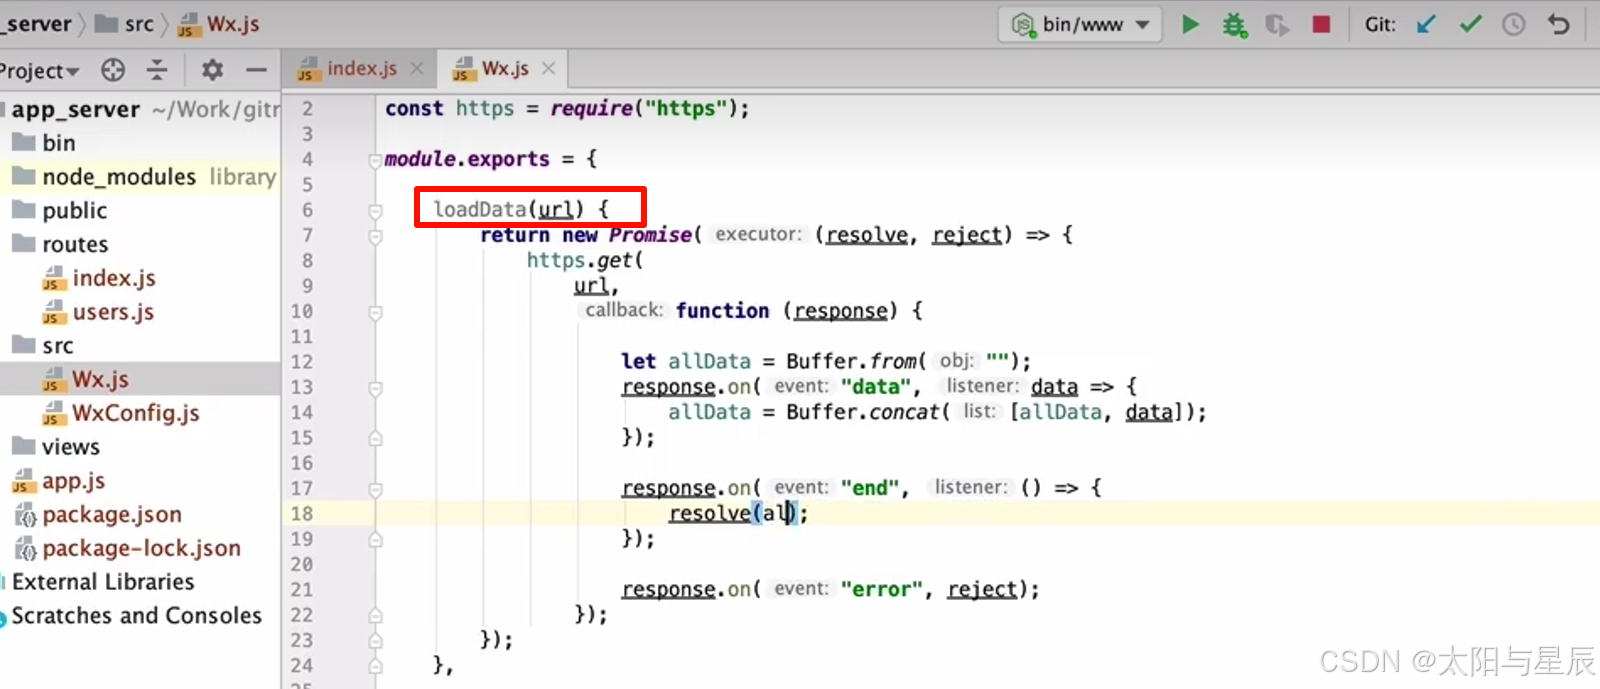Click the "end" event string
The height and width of the screenshot is (689, 1600).
(x=869, y=488)
